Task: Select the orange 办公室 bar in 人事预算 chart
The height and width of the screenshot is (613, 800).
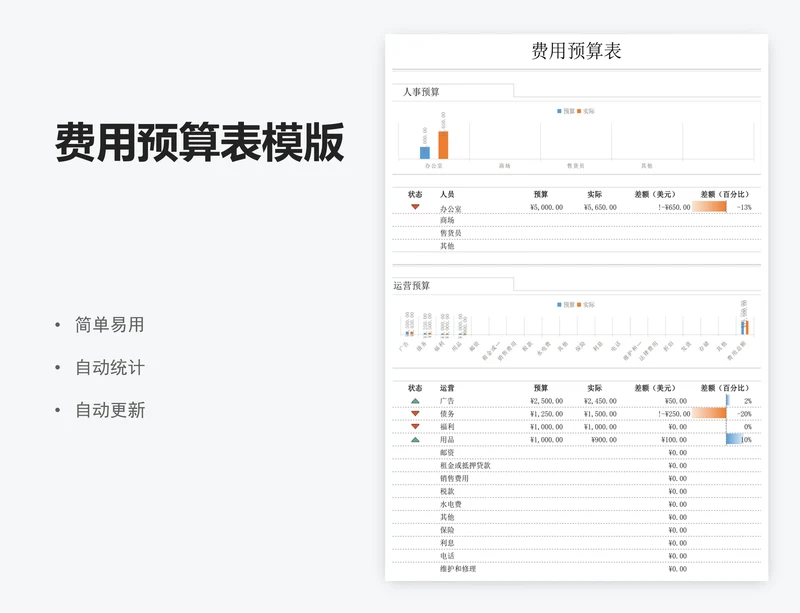Action: (443, 145)
